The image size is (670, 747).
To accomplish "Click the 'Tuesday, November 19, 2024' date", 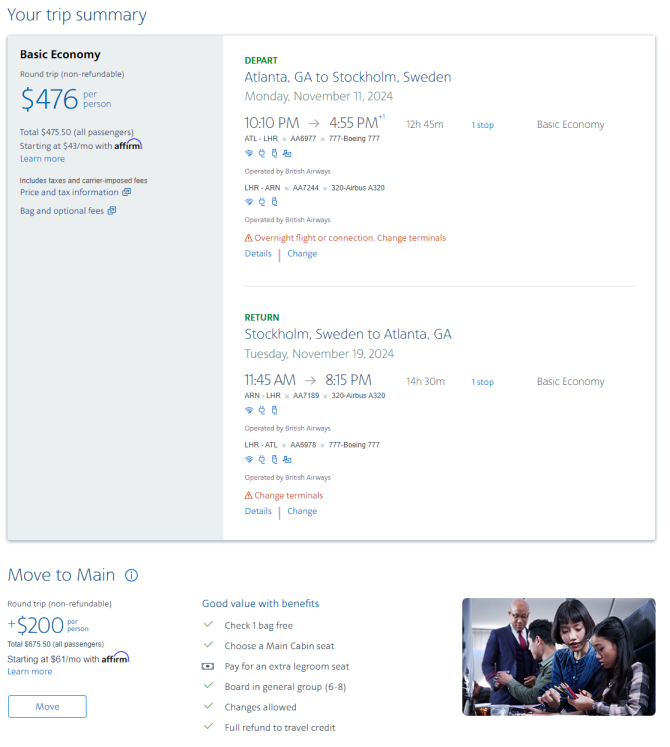I will 319,354.
